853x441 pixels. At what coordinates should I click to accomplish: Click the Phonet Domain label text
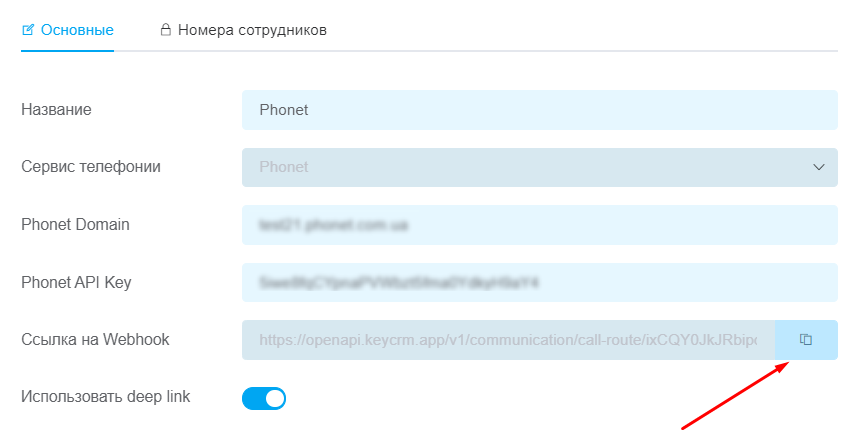click(x=75, y=225)
